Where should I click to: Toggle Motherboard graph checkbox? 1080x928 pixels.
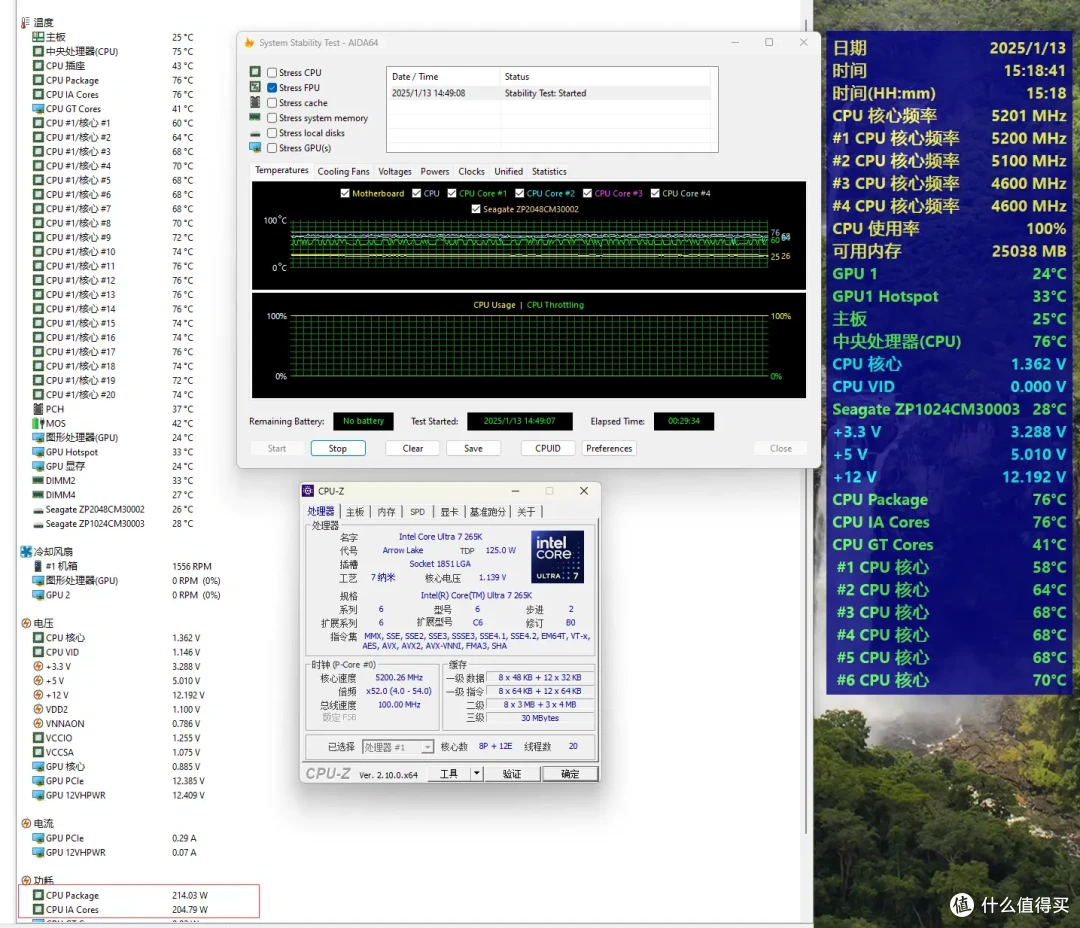[345, 194]
